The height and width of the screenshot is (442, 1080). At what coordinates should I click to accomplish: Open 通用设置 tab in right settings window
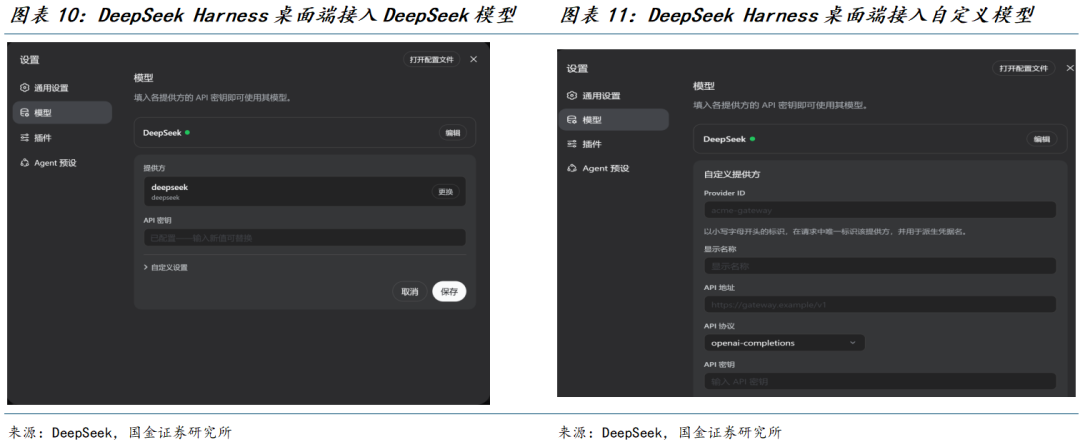[x=614, y=95]
